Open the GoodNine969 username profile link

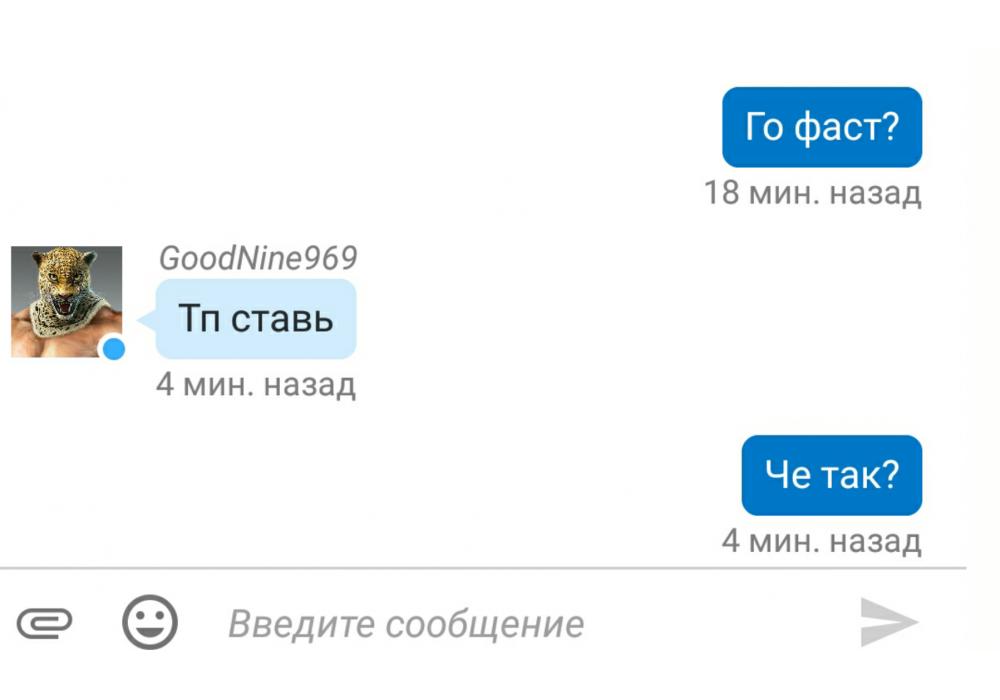tap(257, 258)
